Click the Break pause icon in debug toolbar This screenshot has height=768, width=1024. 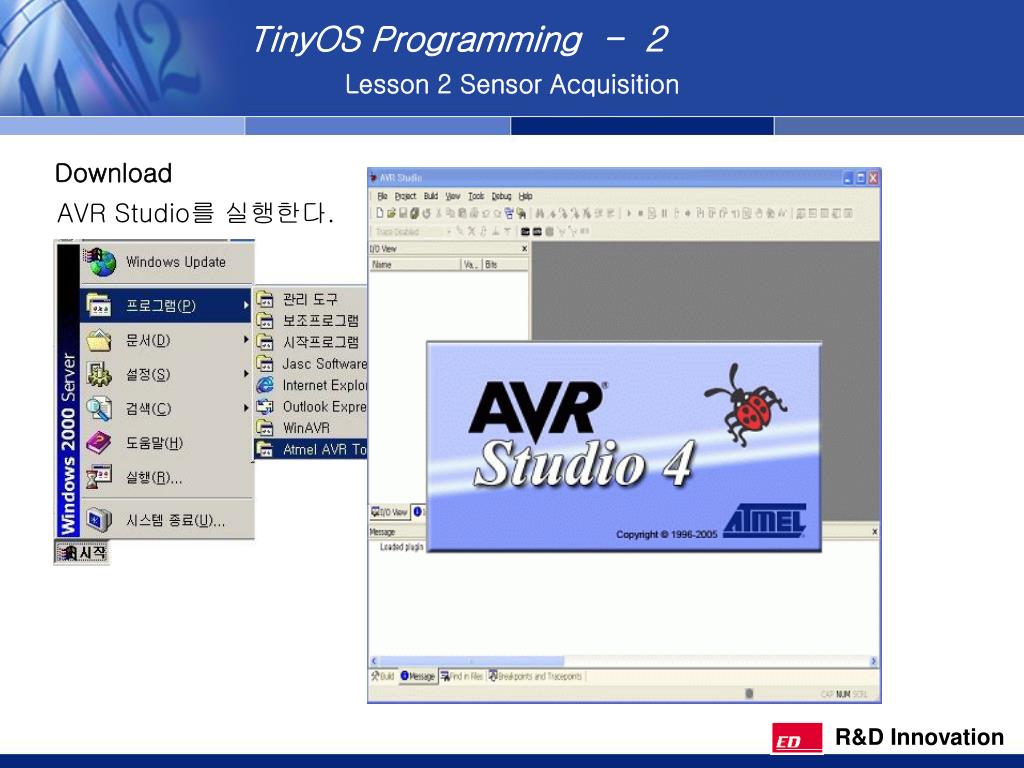click(664, 213)
